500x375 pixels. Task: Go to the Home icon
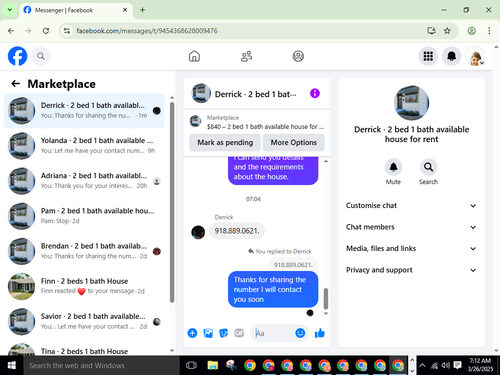[194, 56]
